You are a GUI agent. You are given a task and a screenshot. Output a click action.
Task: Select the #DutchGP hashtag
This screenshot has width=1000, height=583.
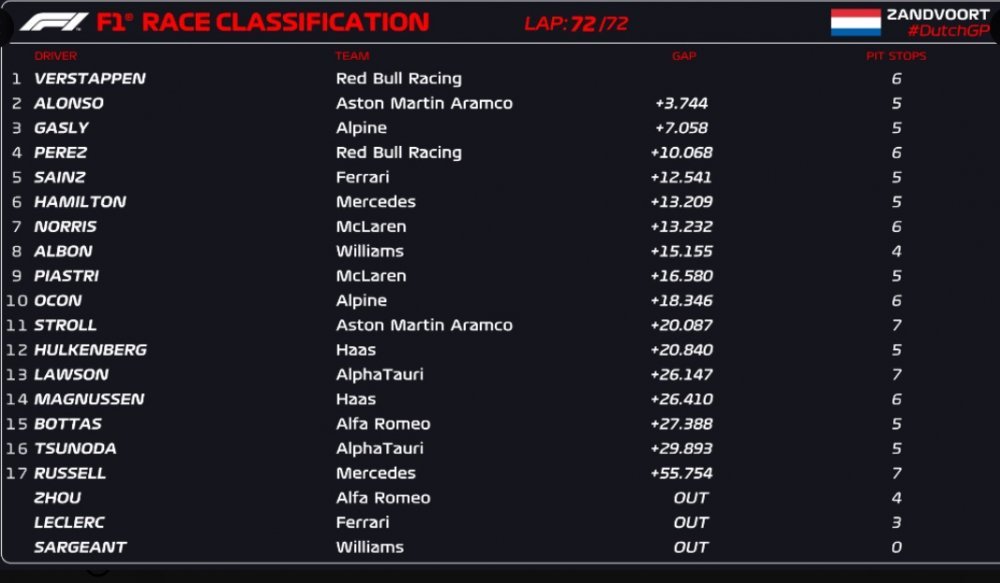tap(948, 31)
